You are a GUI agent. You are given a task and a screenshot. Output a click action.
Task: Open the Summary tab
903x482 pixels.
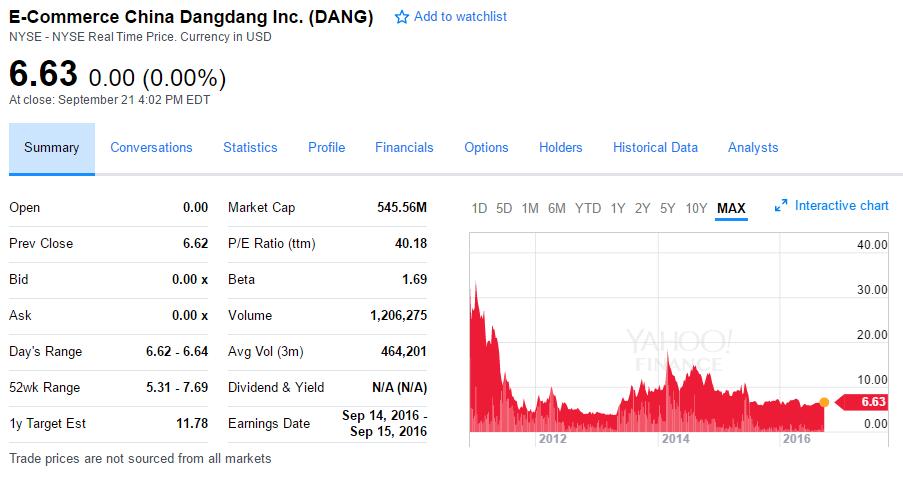pos(52,148)
